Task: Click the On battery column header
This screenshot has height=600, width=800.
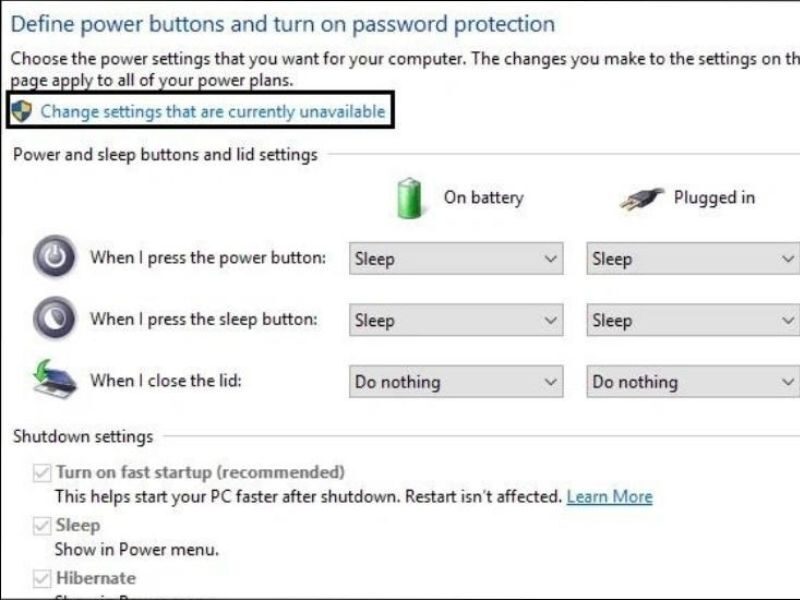Action: click(x=482, y=198)
